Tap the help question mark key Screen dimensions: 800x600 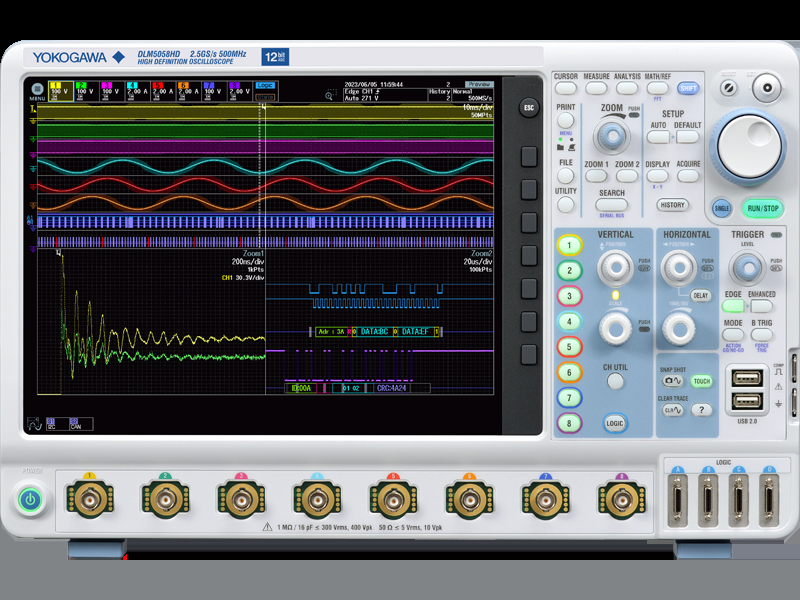click(702, 410)
